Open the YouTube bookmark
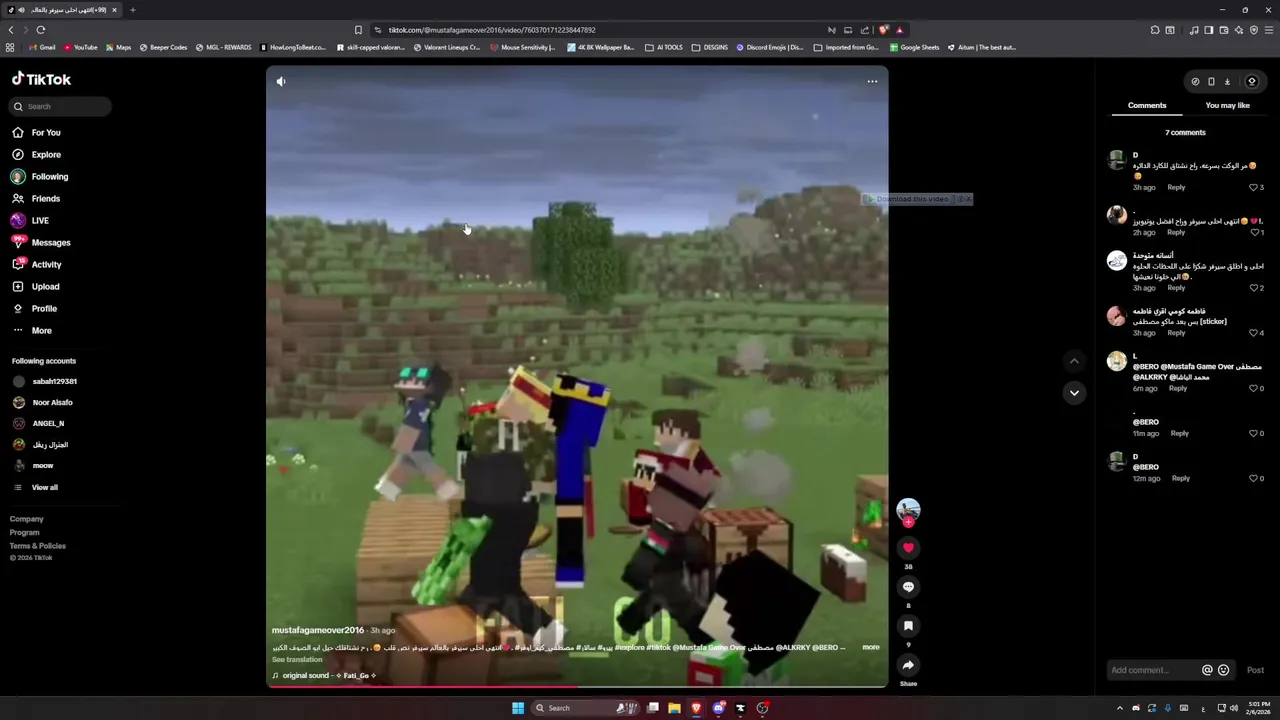 pyautogui.click(x=81, y=47)
